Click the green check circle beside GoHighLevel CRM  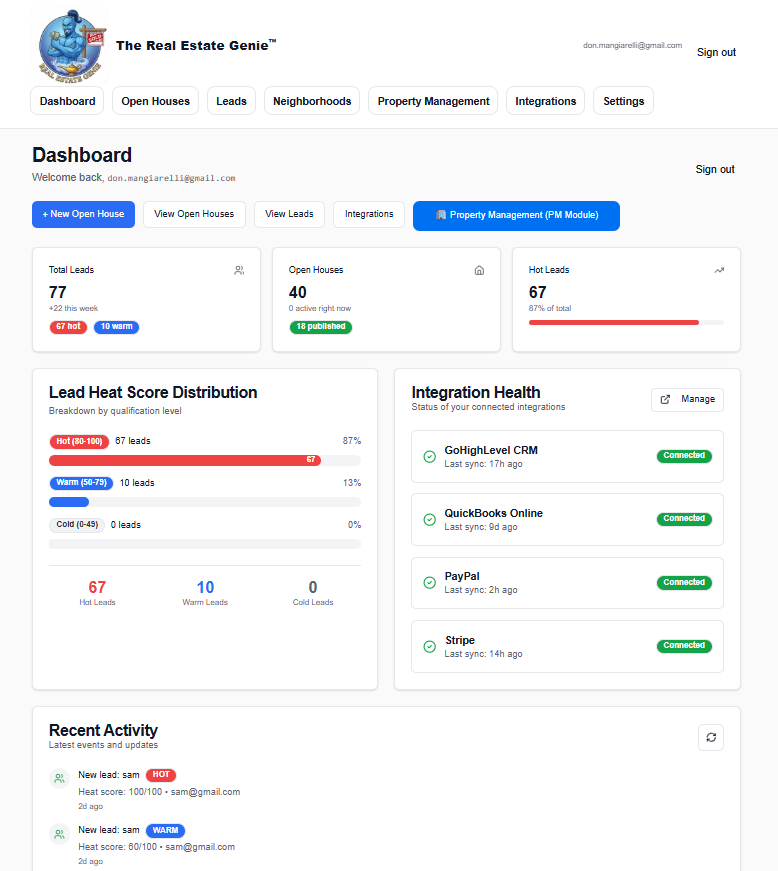(x=429, y=457)
